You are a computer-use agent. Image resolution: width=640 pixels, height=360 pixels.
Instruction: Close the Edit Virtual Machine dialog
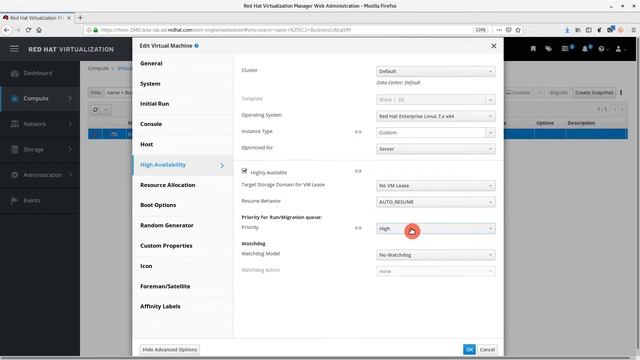493,46
